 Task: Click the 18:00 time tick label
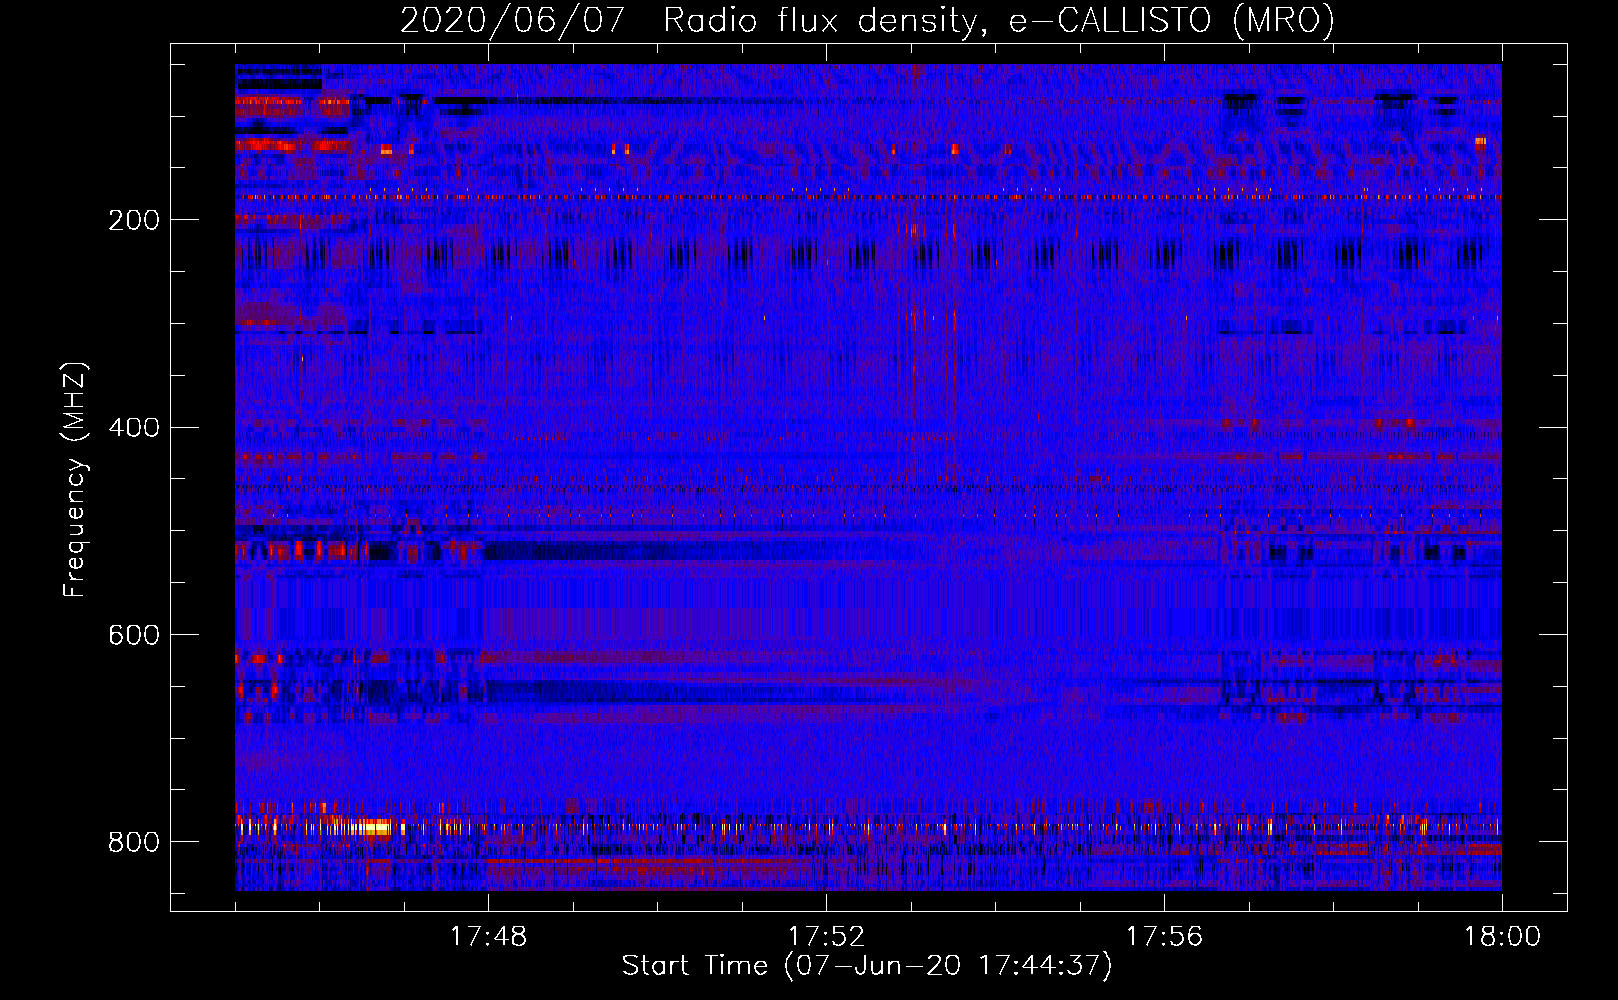point(1502,937)
